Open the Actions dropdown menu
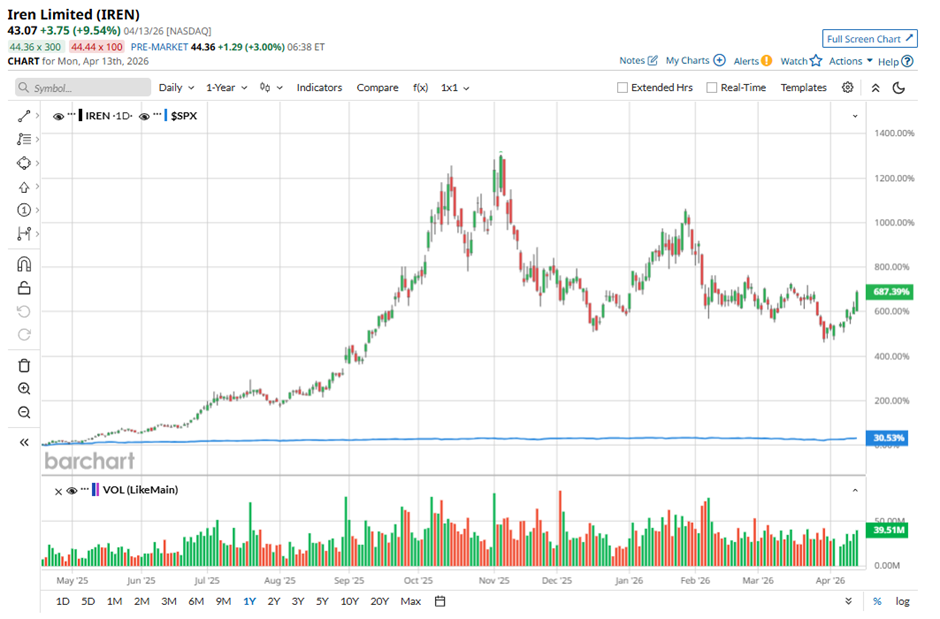Viewport: 940px width, 619px height. coord(850,61)
